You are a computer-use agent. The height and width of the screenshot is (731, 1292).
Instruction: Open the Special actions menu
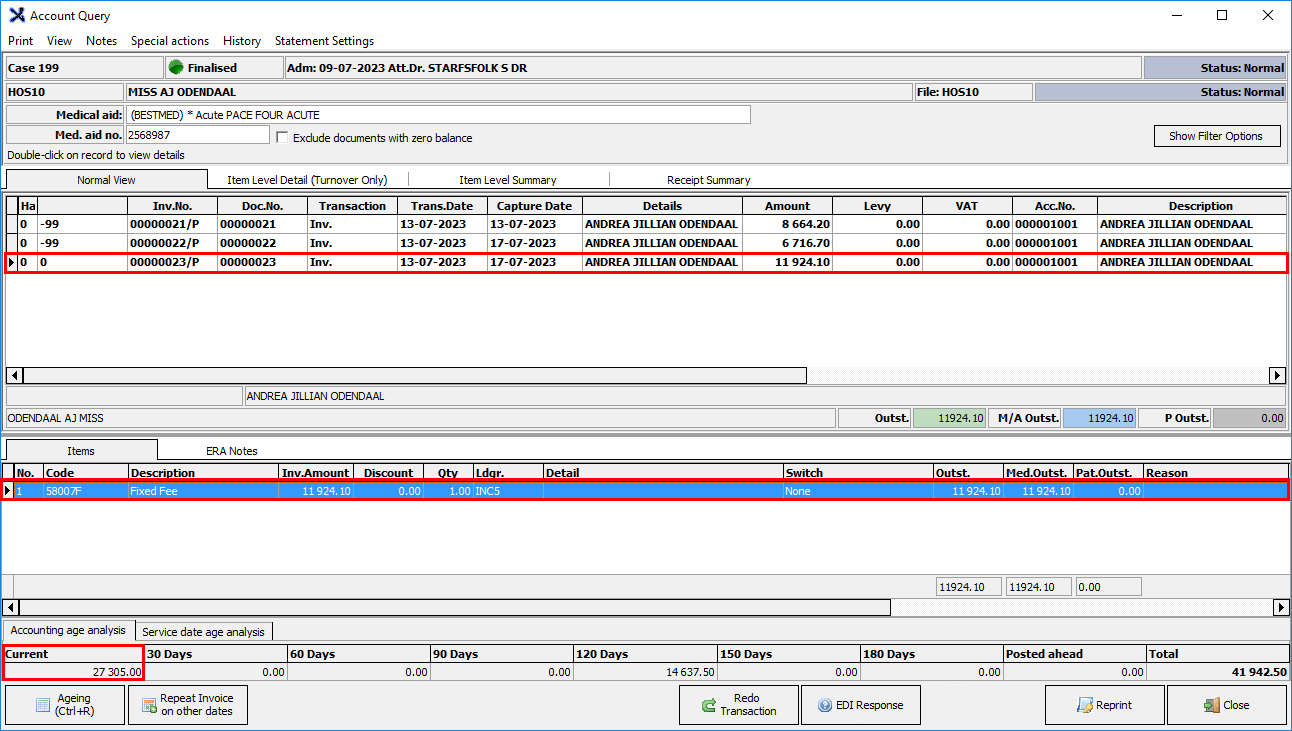click(170, 41)
